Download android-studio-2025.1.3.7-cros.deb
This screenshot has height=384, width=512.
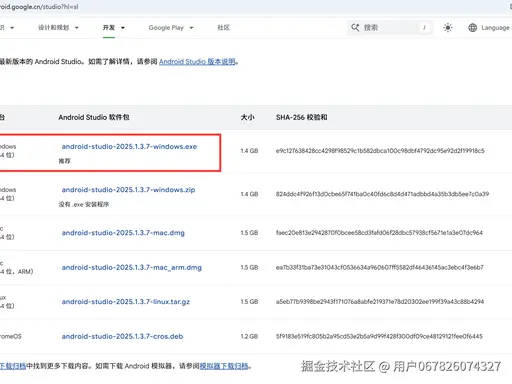tap(122, 336)
